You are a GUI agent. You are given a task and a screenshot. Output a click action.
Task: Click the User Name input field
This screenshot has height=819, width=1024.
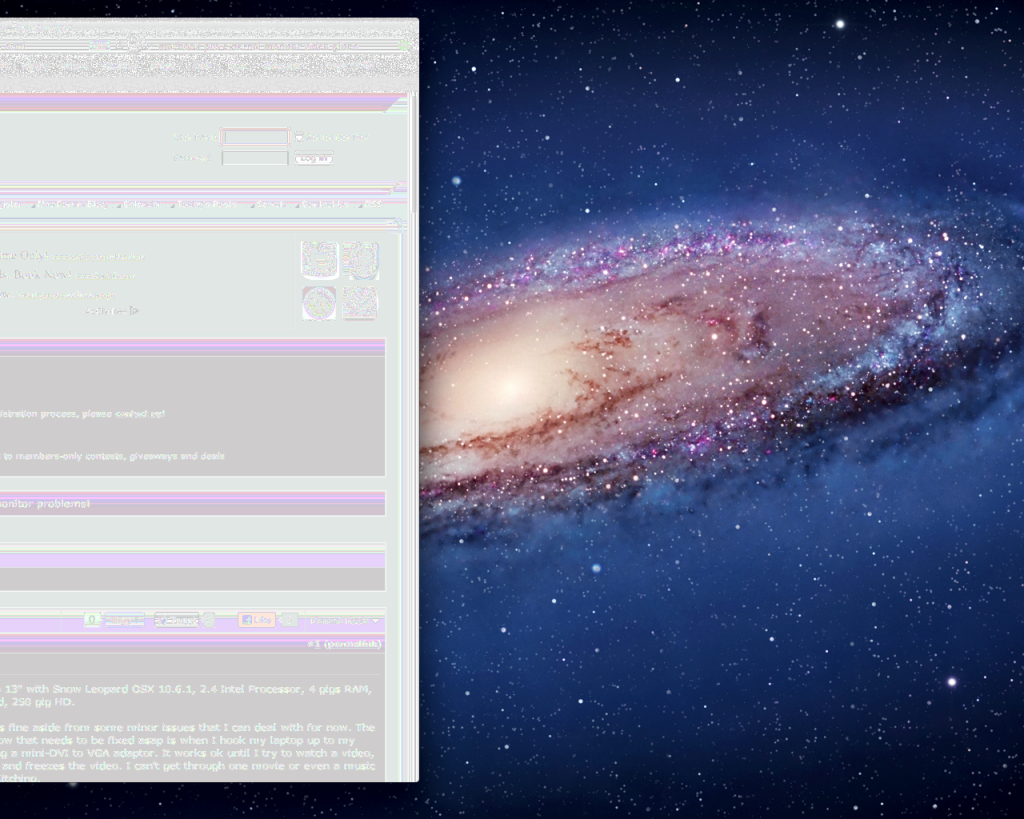click(255, 136)
